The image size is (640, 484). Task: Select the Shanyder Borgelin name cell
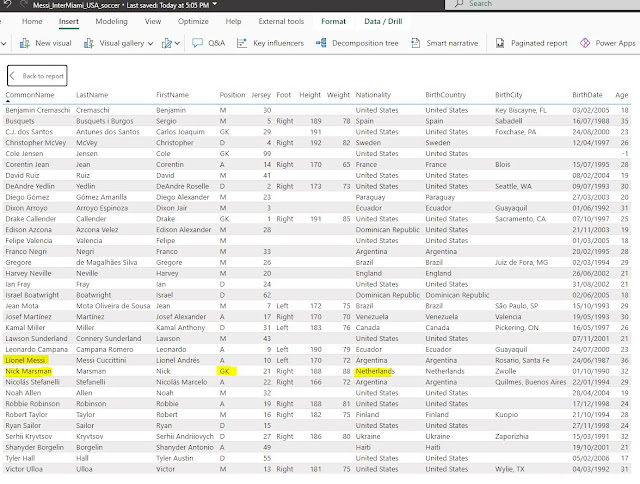[35, 448]
